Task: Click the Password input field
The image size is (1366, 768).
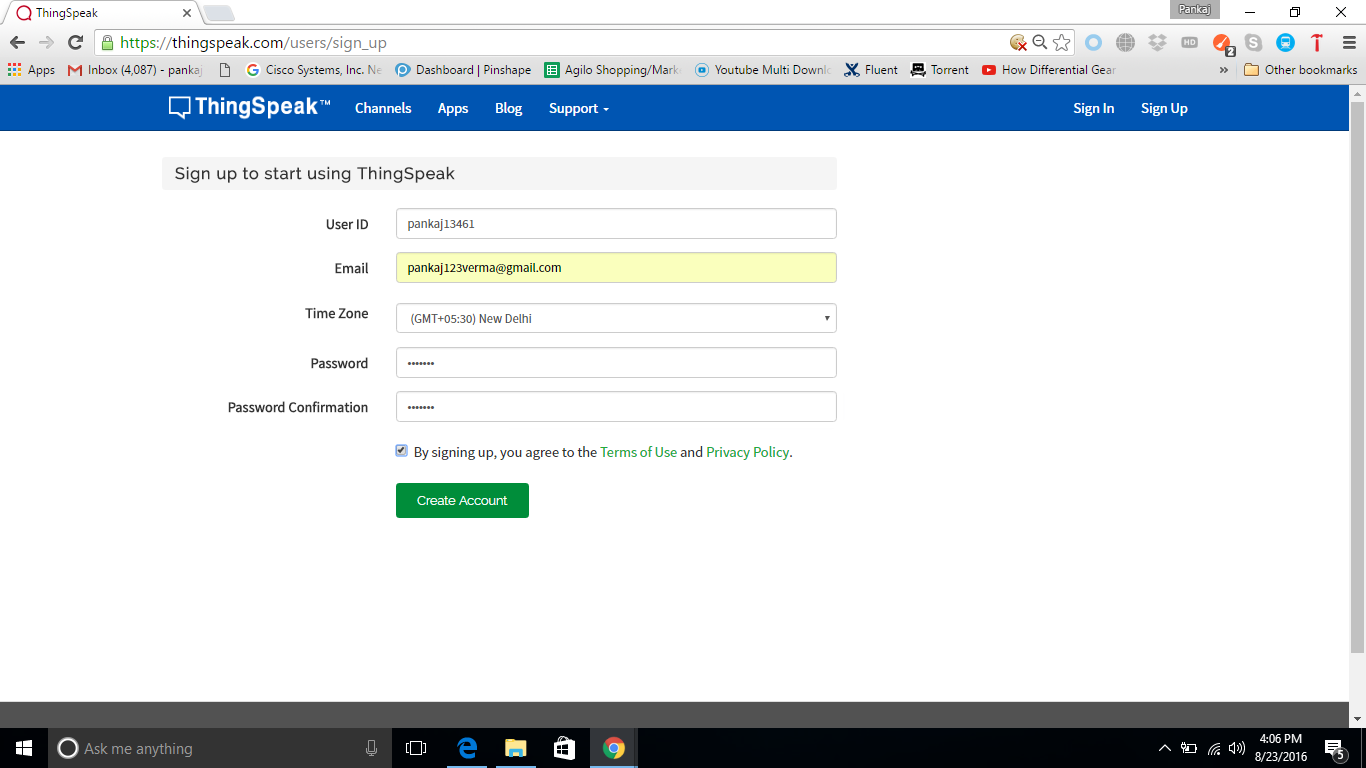Action: [x=616, y=363]
